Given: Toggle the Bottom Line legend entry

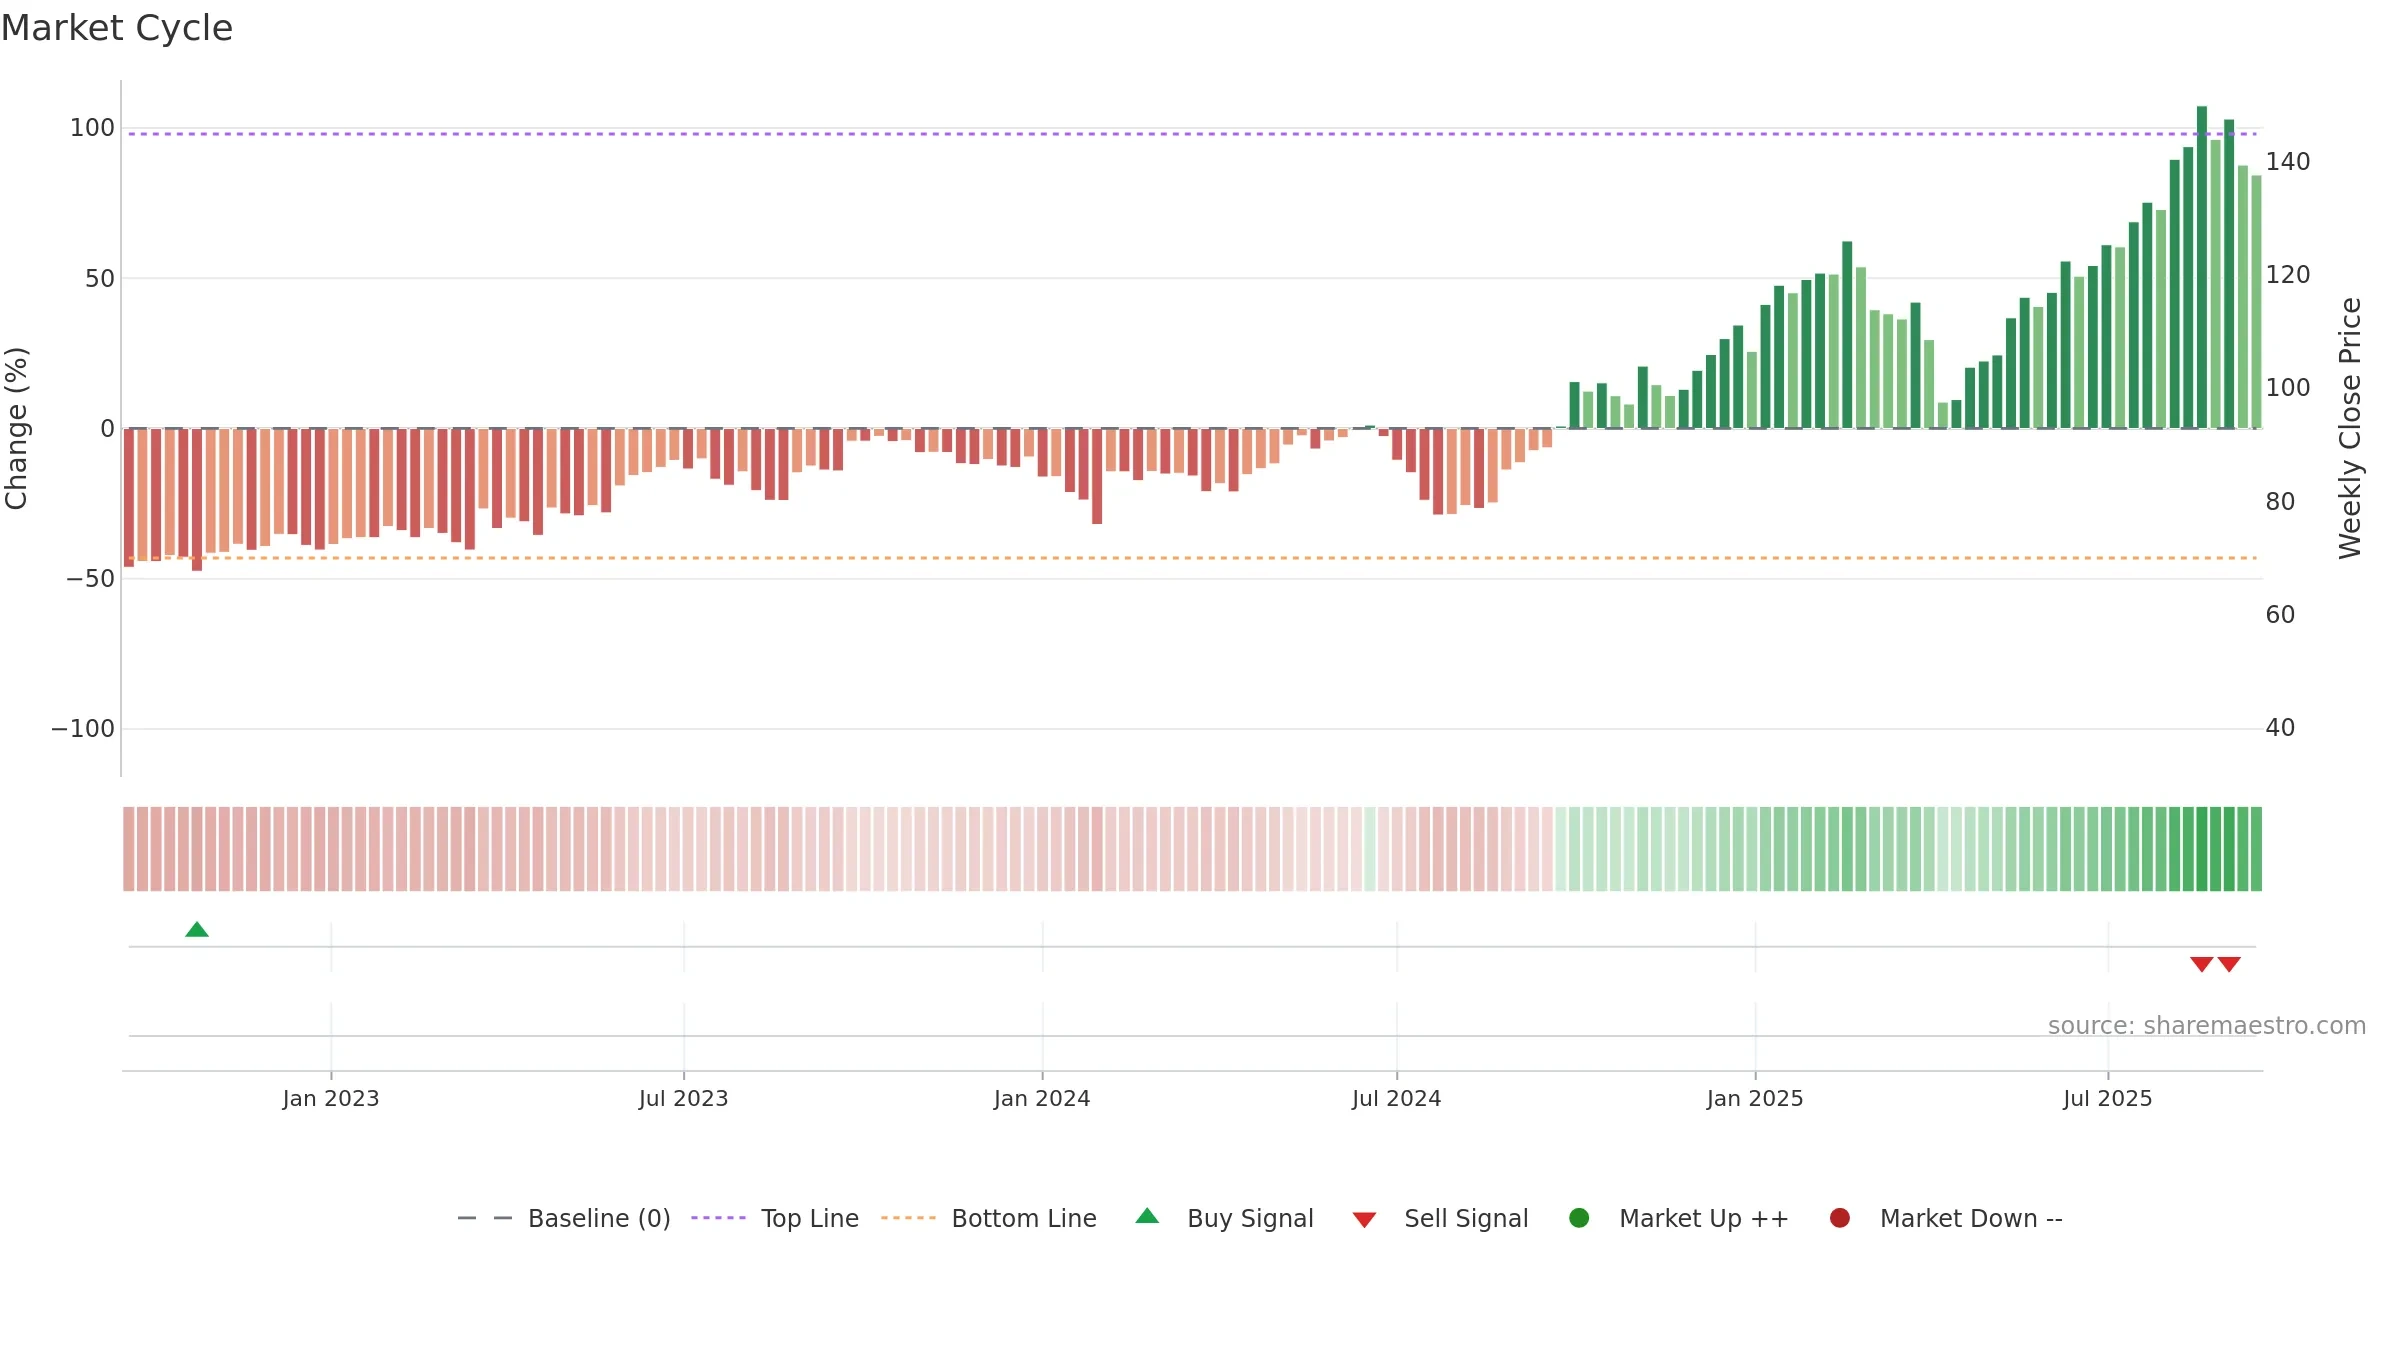Looking at the screenshot, I should [989, 1218].
